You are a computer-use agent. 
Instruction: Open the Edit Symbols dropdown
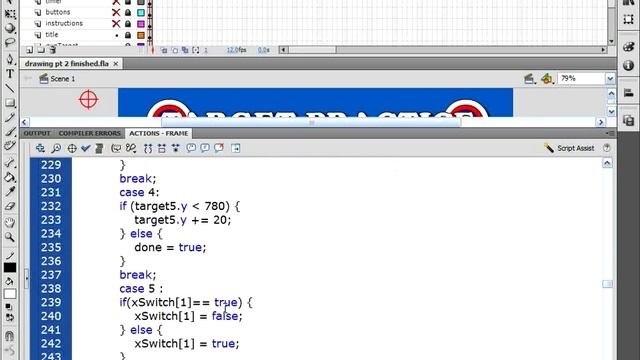tap(547, 79)
